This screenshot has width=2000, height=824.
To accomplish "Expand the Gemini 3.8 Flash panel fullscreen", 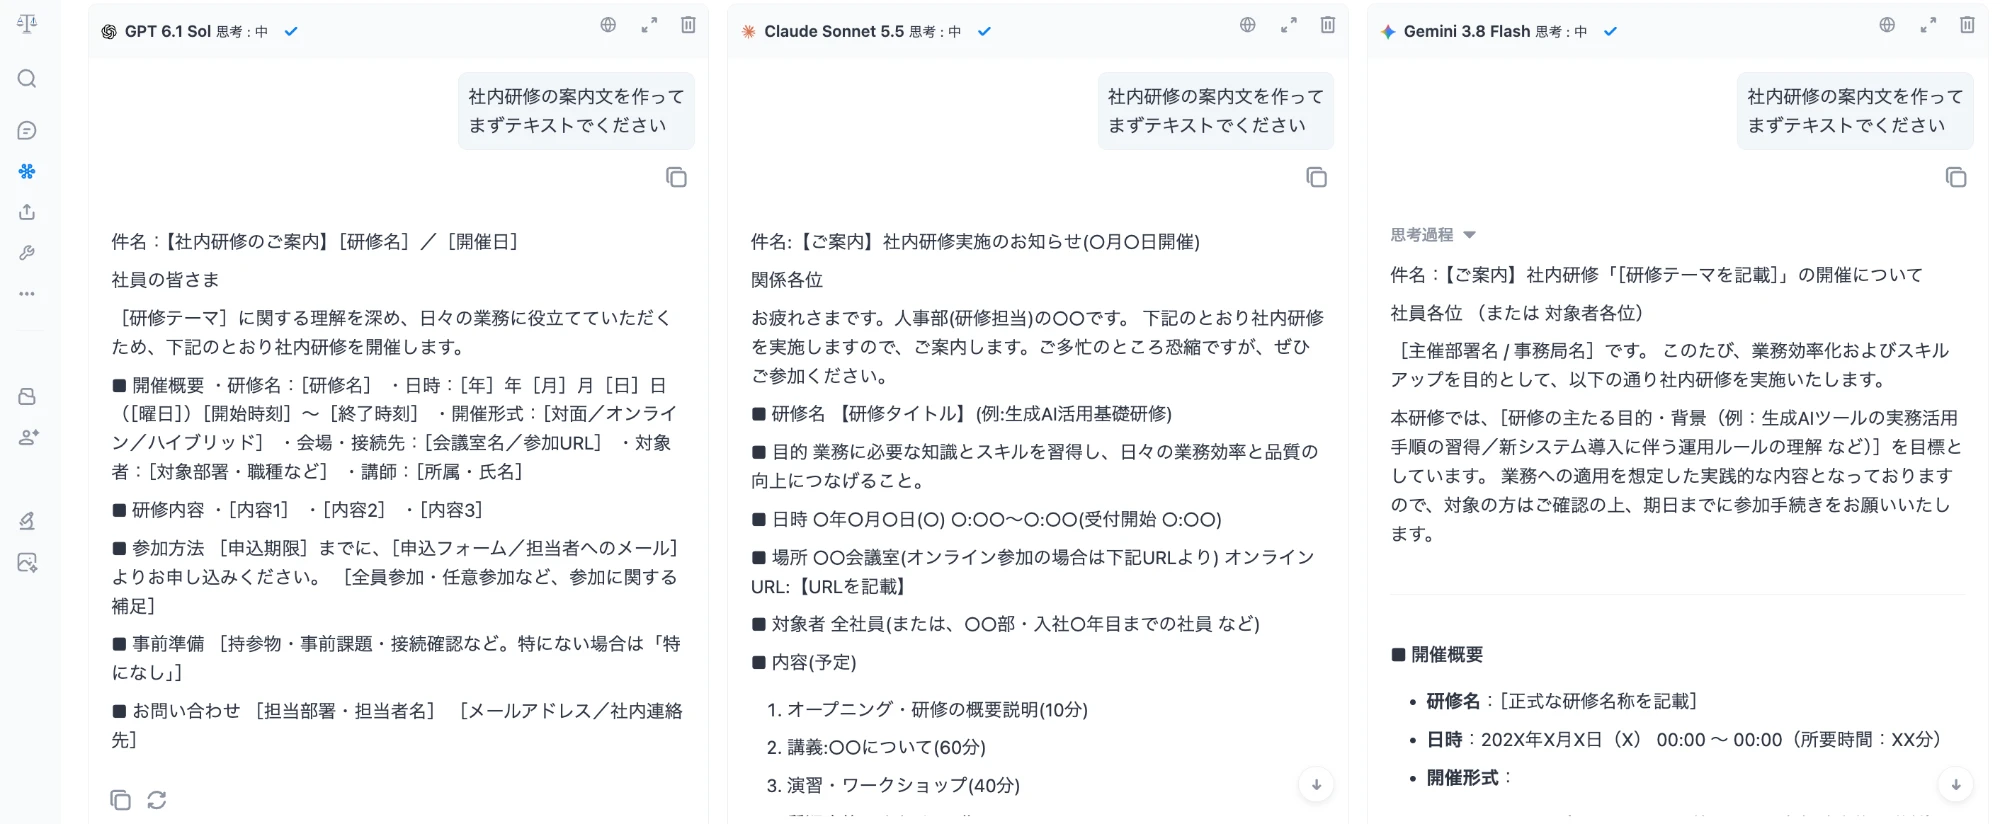I will click(x=1928, y=25).
